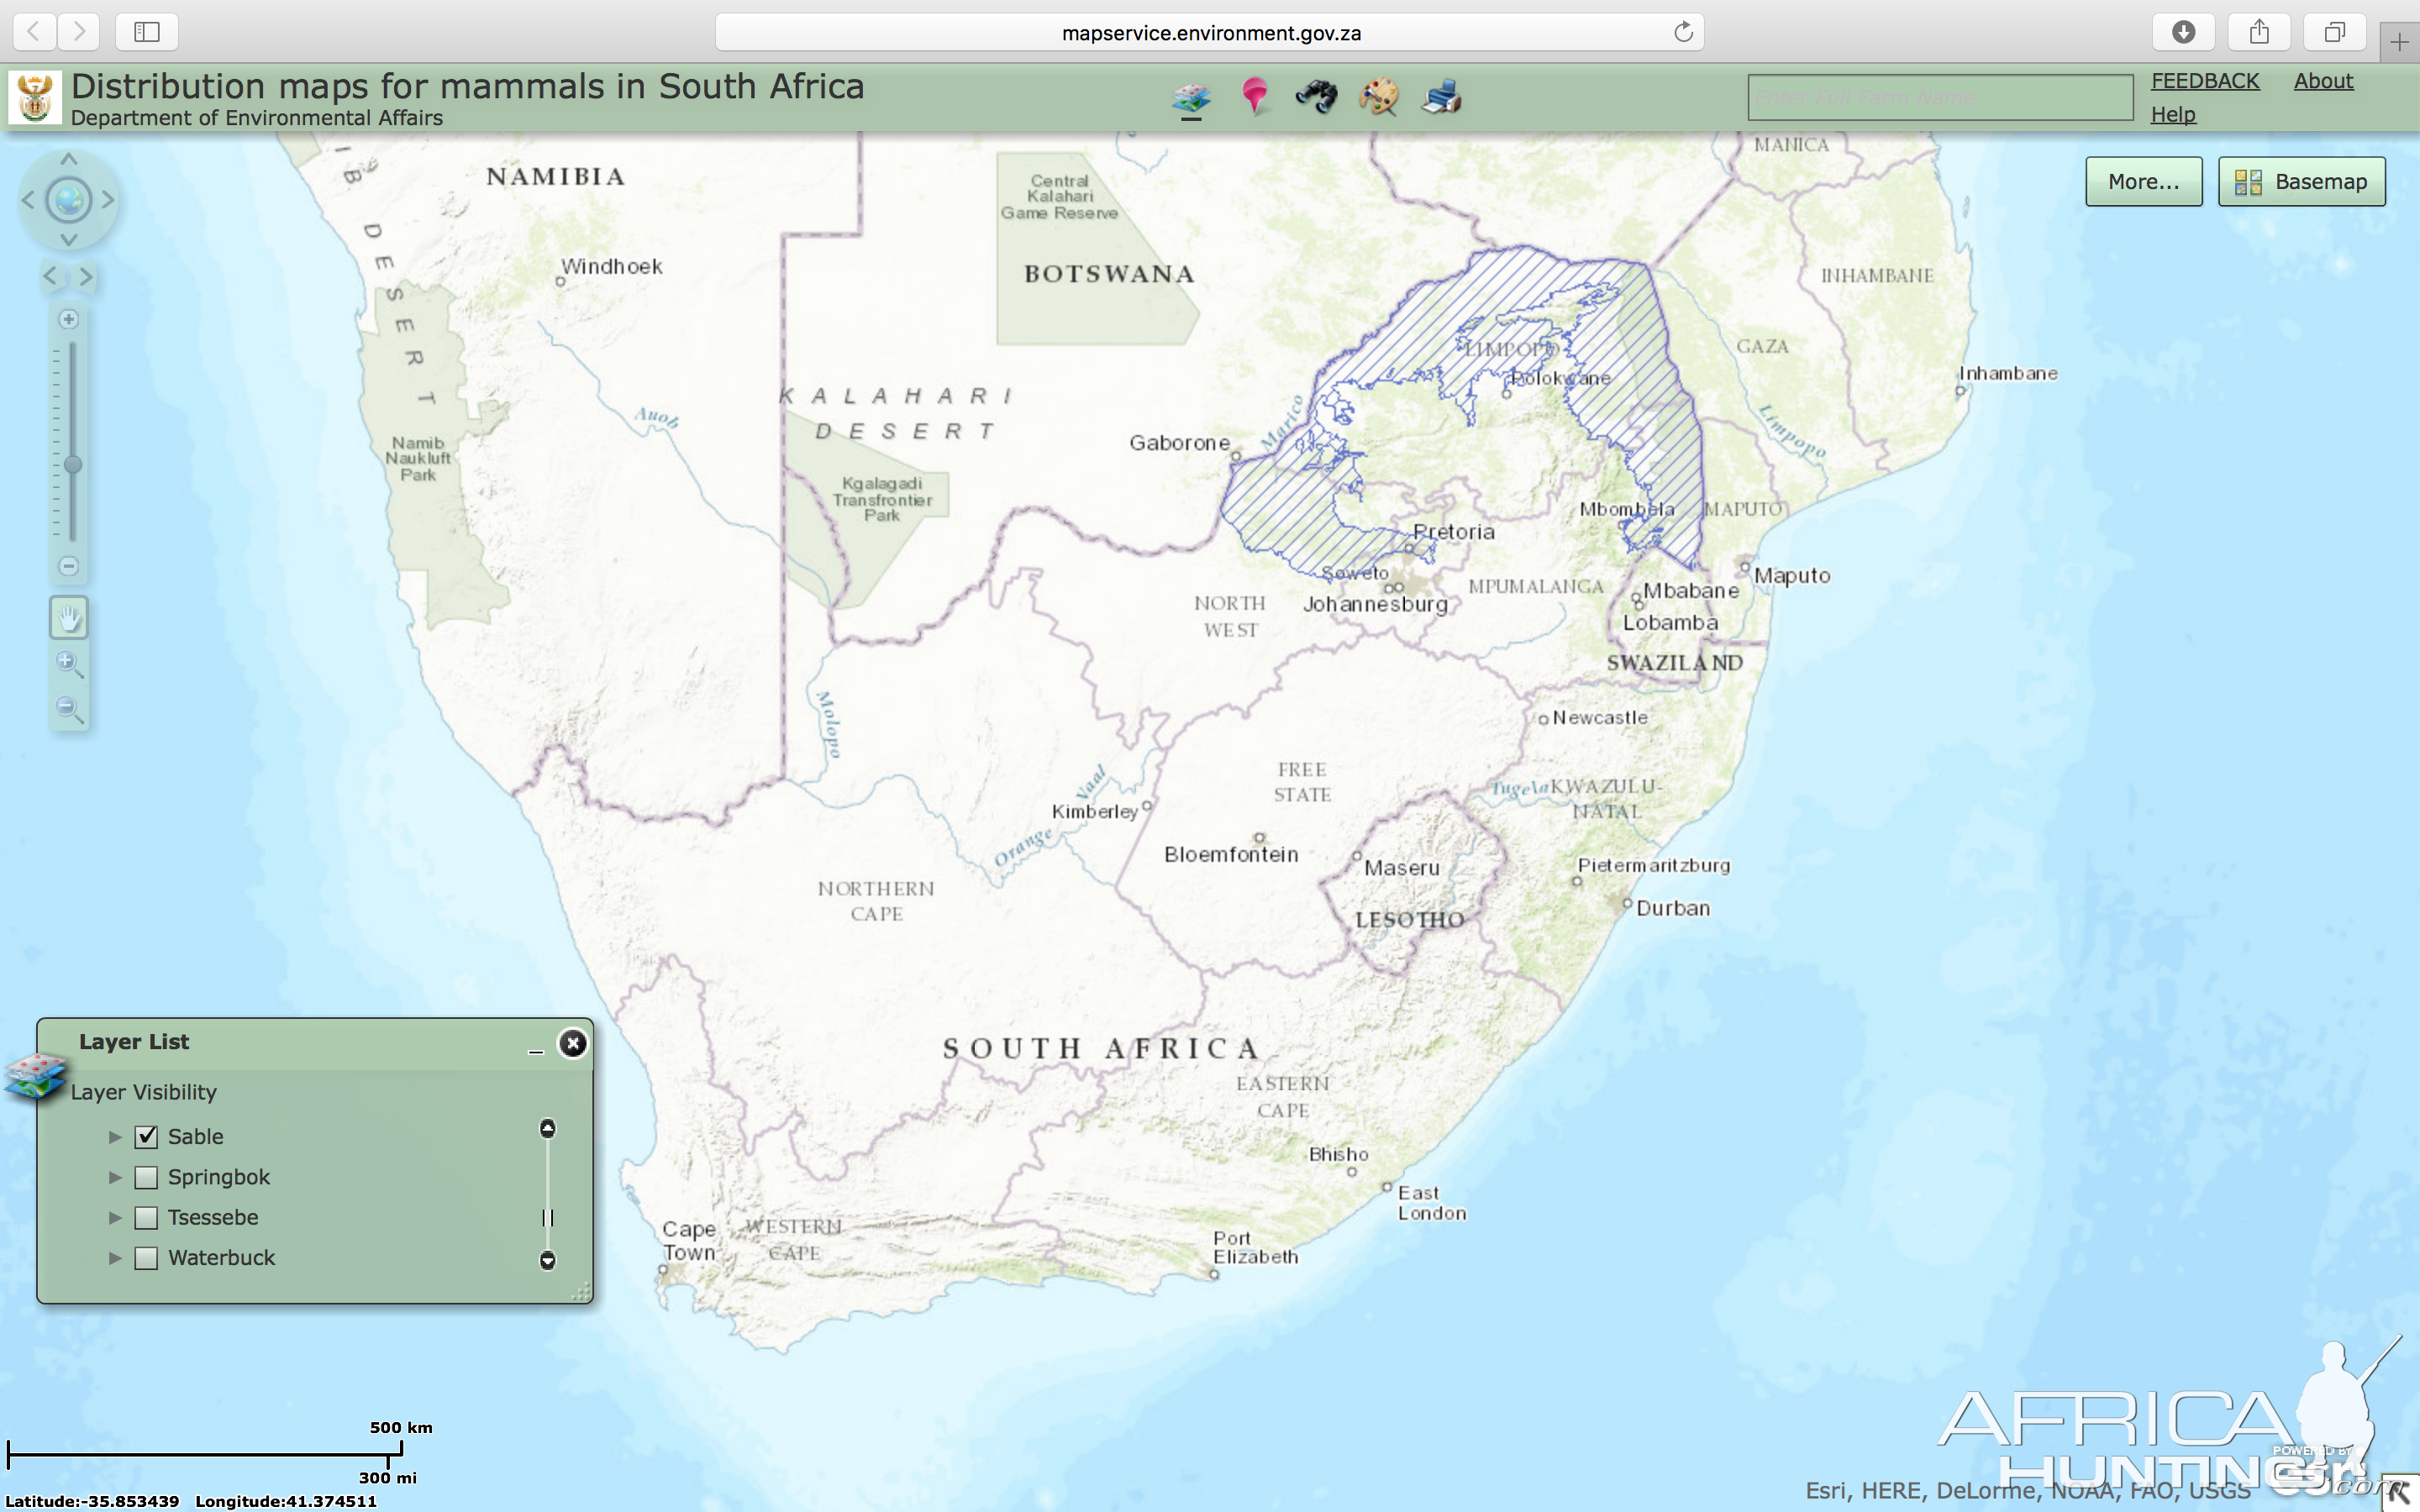The image size is (2420, 1512).
Task: Go to next map extent arrow
Action: point(87,276)
